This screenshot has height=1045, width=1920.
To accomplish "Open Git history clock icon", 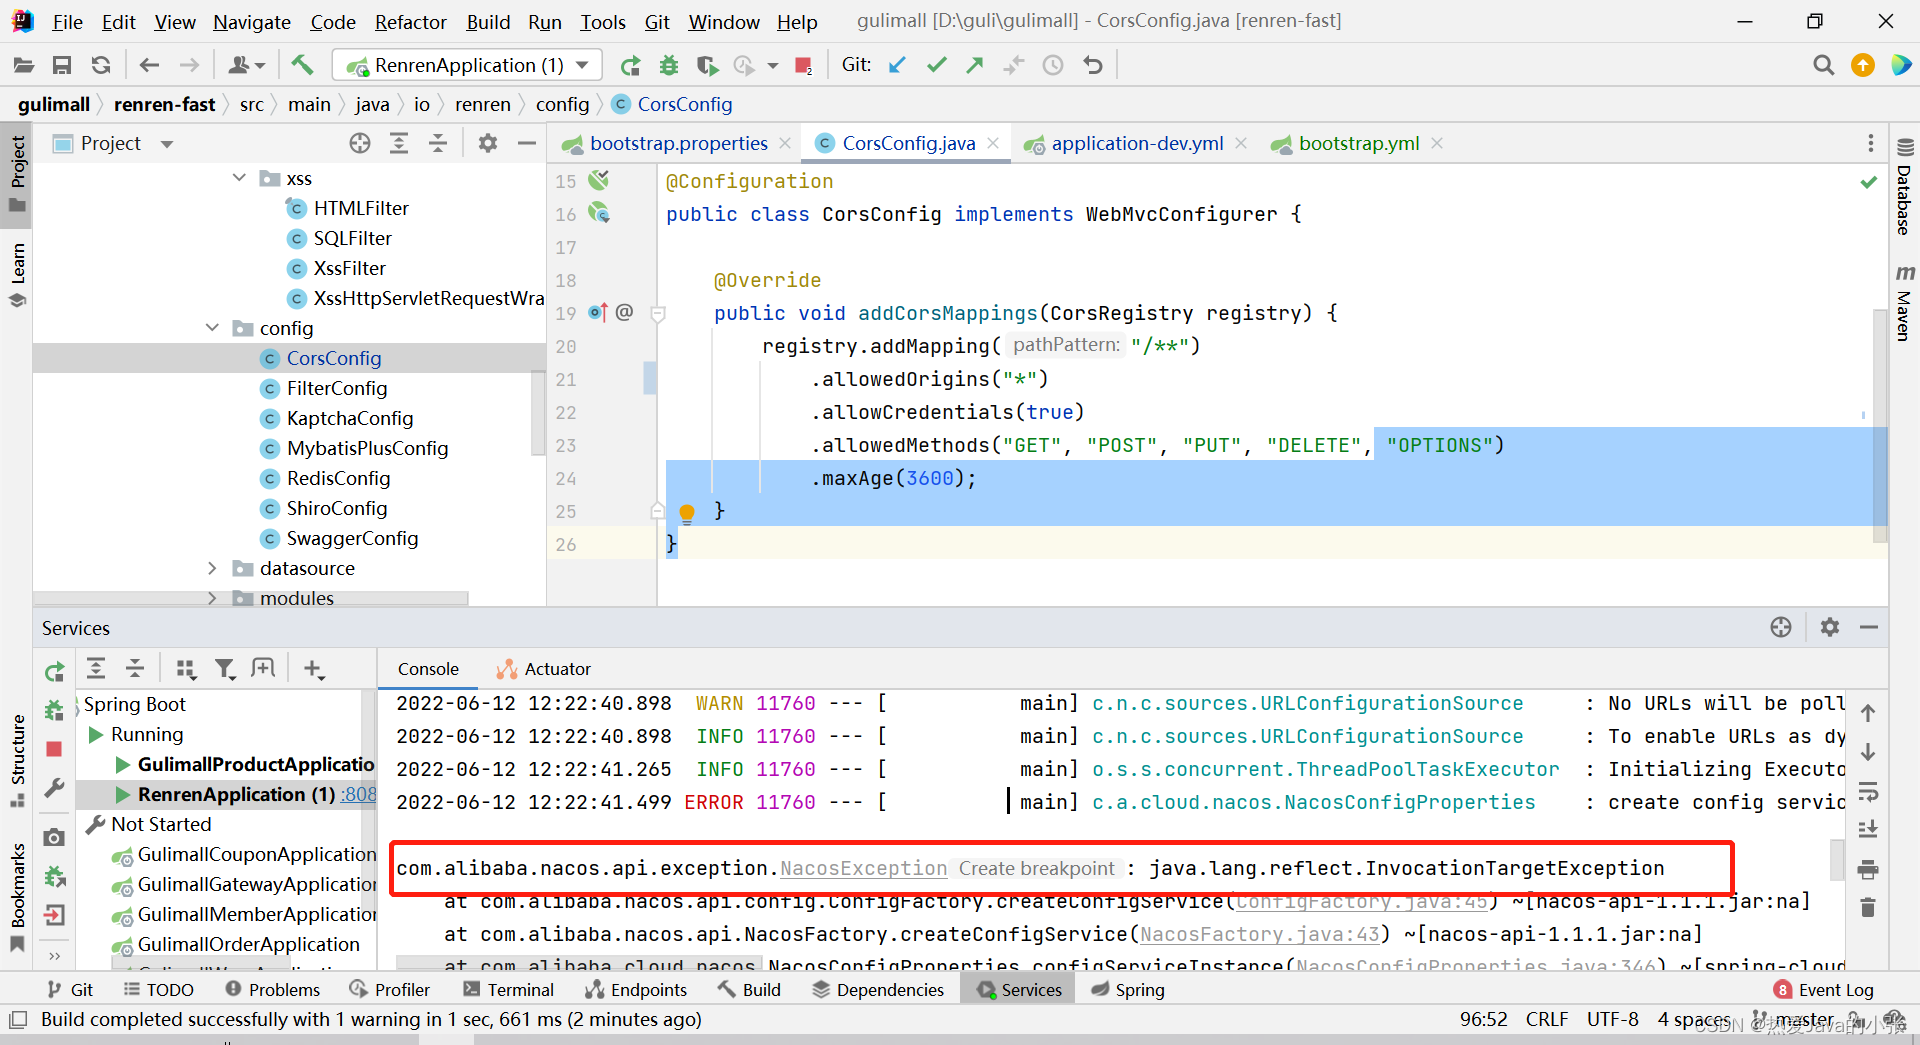I will pos(1053,66).
